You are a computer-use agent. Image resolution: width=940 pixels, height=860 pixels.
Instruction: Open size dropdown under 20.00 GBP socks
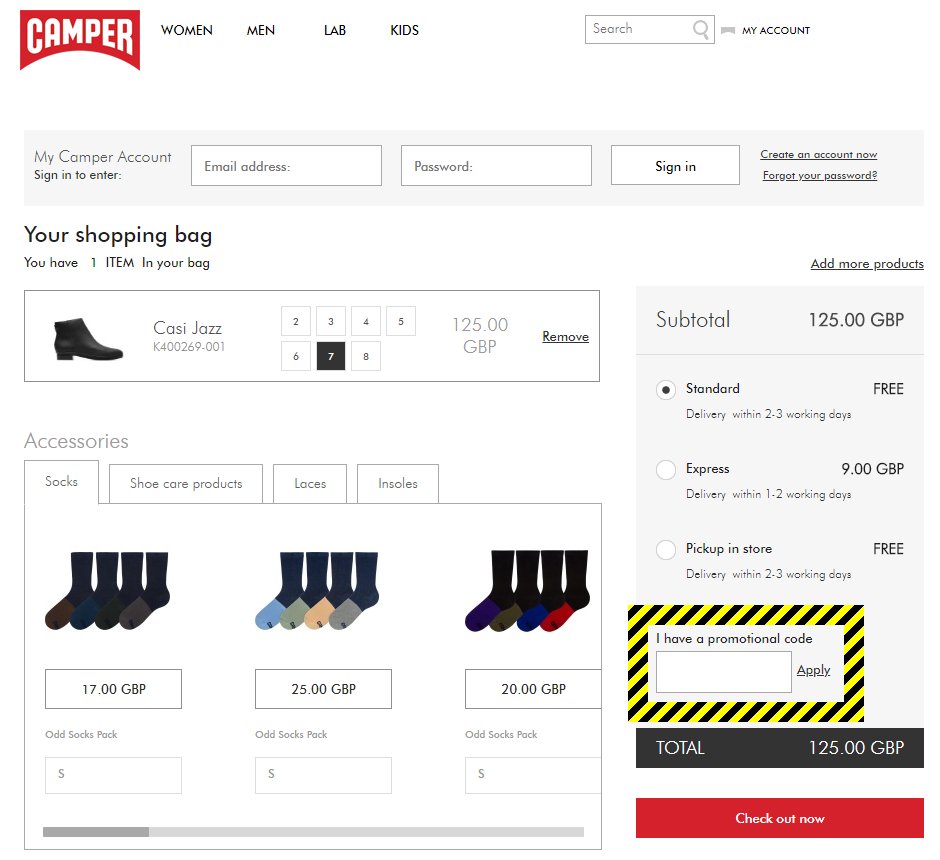(533, 775)
